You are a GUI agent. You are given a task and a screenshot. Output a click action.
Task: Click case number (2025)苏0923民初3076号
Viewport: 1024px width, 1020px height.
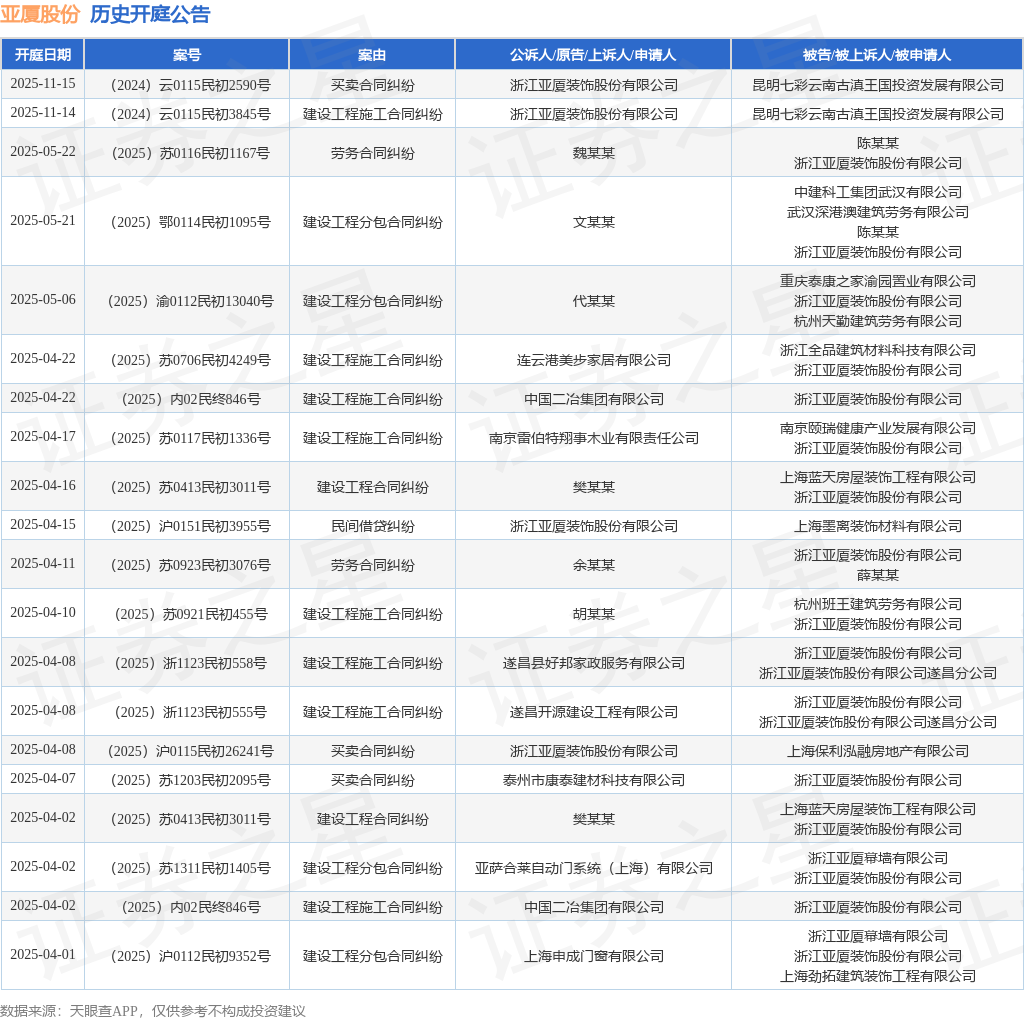tap(190, 565)
